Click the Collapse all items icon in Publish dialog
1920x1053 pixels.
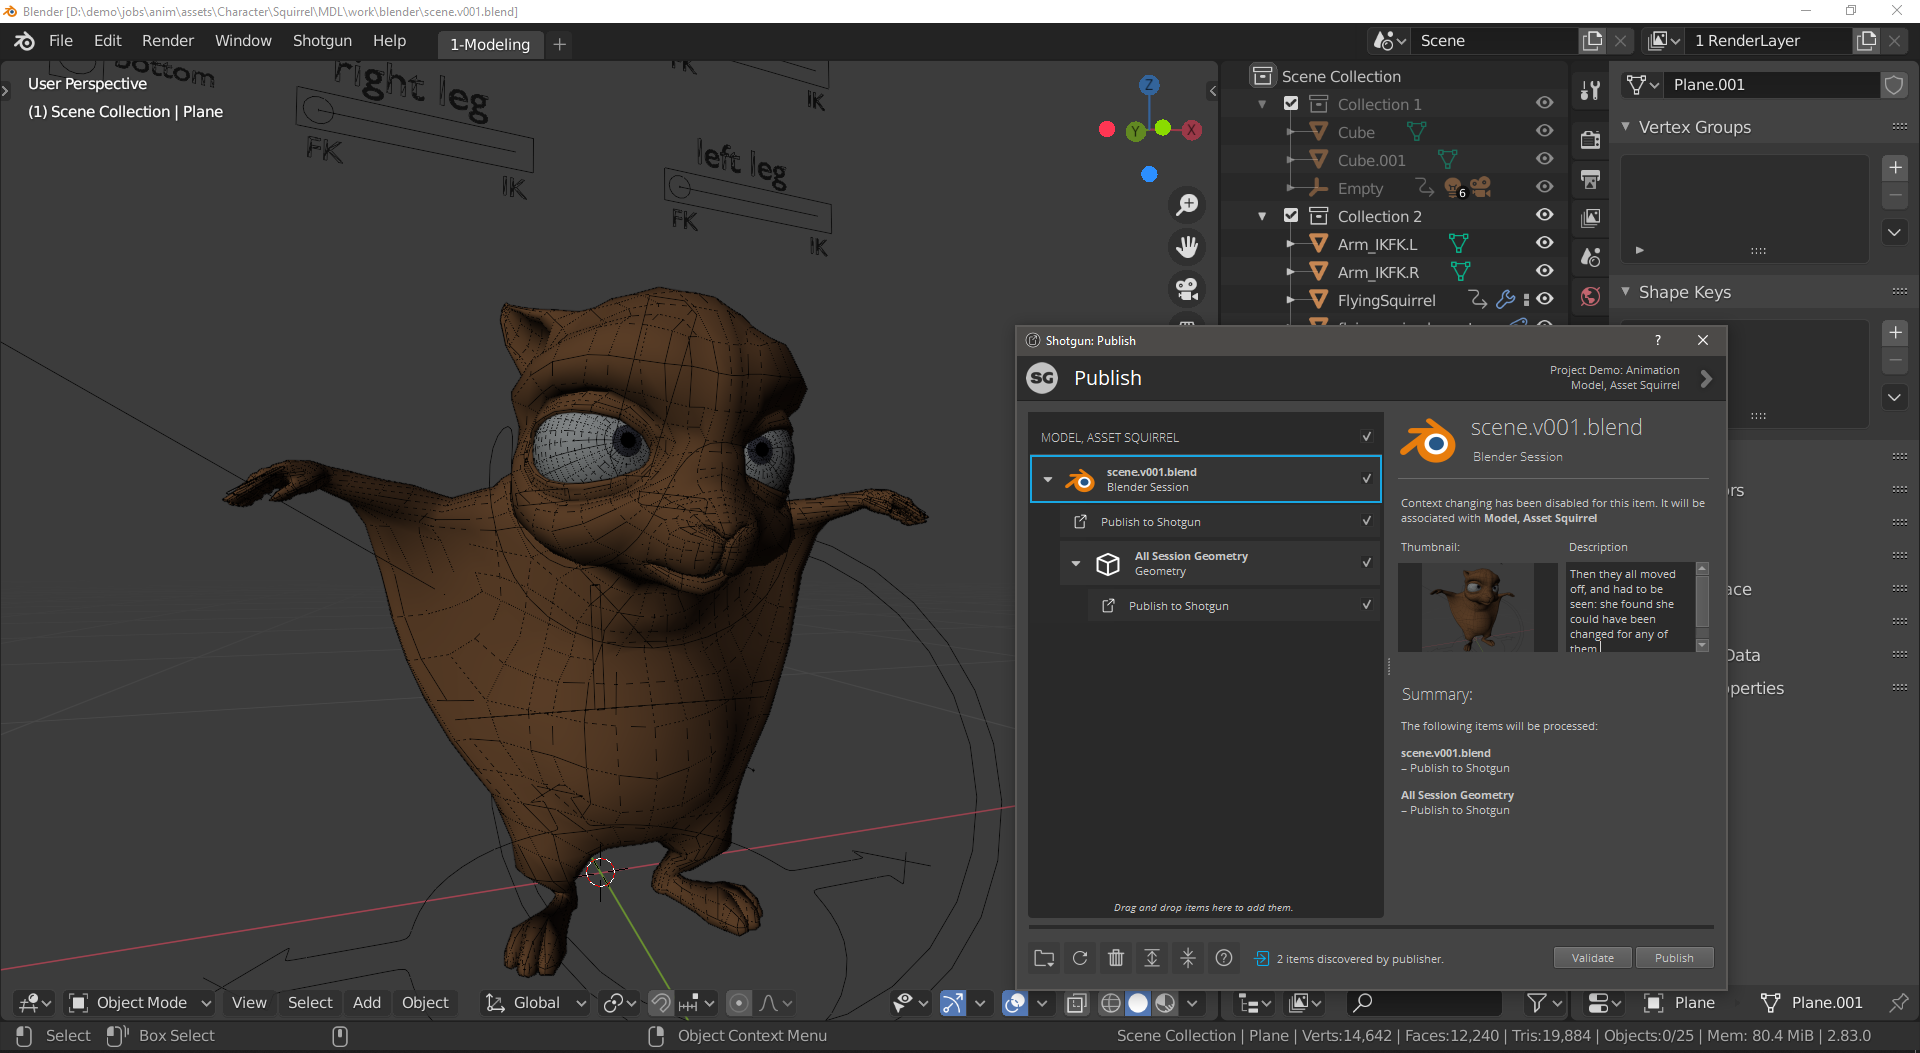point(1188,958)
